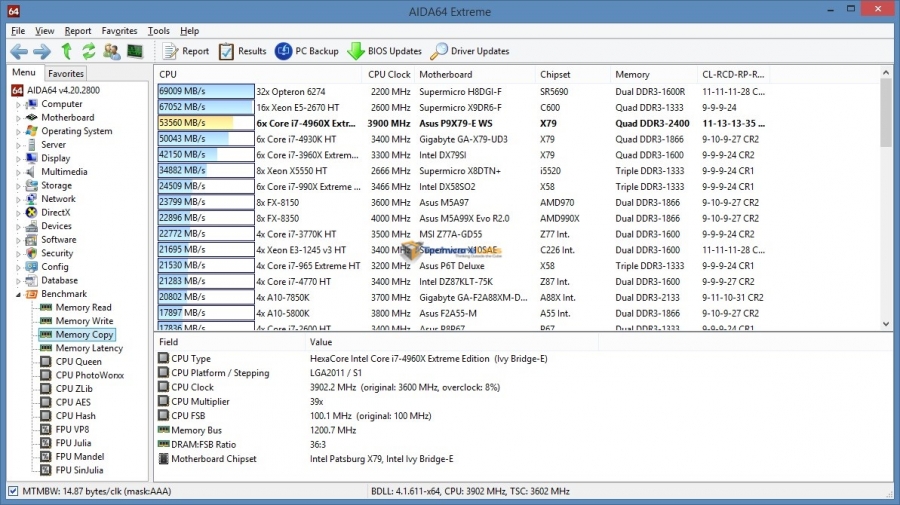The image size is (900, 505).
Task: Open CPU PhotoWorxx benchmark
Action: point(90,375)
